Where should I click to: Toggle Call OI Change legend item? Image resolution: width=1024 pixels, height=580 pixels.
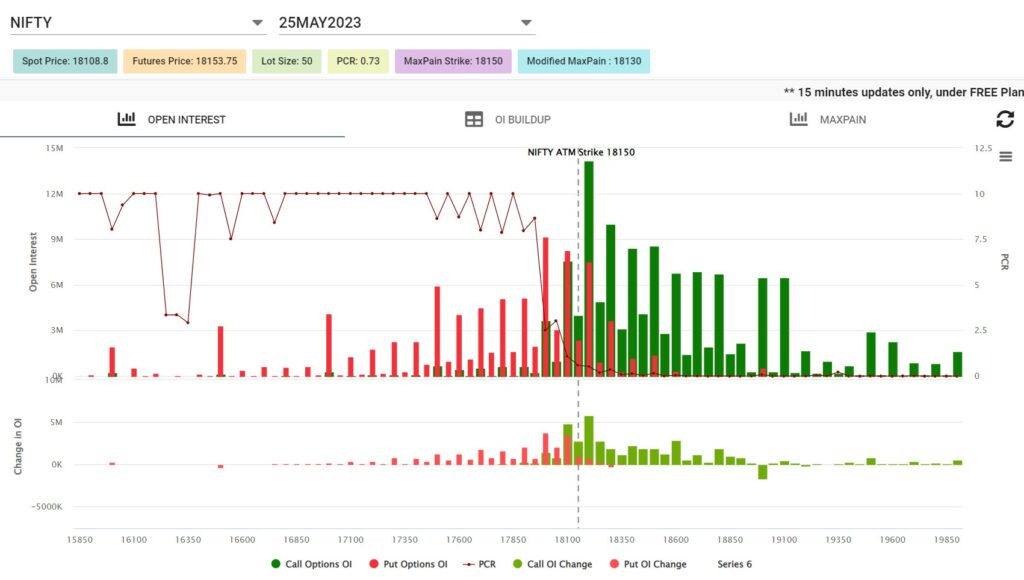[x=551, y=564]
